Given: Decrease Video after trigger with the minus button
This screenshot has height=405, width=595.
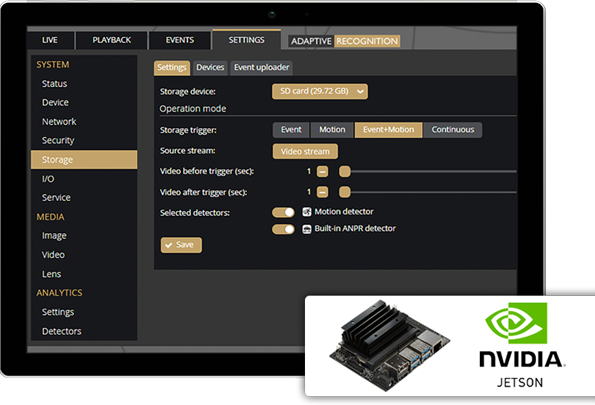Looking at the screenshot, I should coord(322,192).
